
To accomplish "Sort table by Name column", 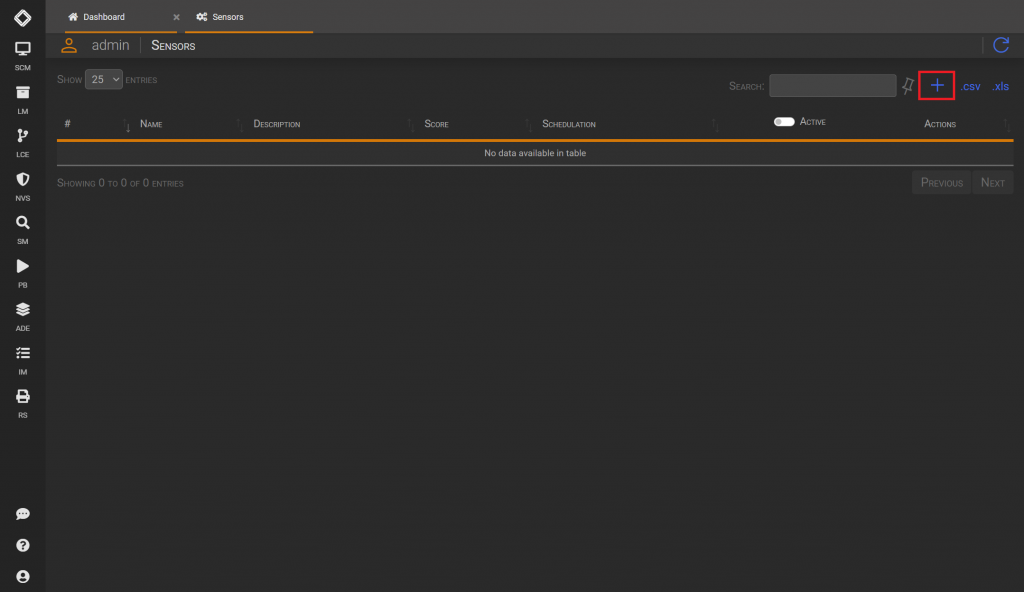I will click(x=151, y=124).
